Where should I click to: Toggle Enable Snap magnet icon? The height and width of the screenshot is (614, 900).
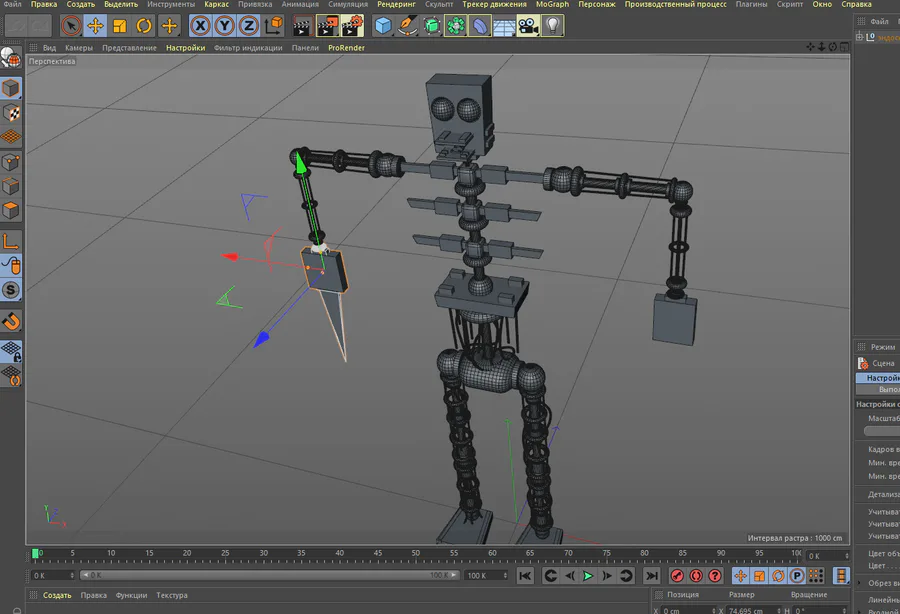click(x=11, y=321)
